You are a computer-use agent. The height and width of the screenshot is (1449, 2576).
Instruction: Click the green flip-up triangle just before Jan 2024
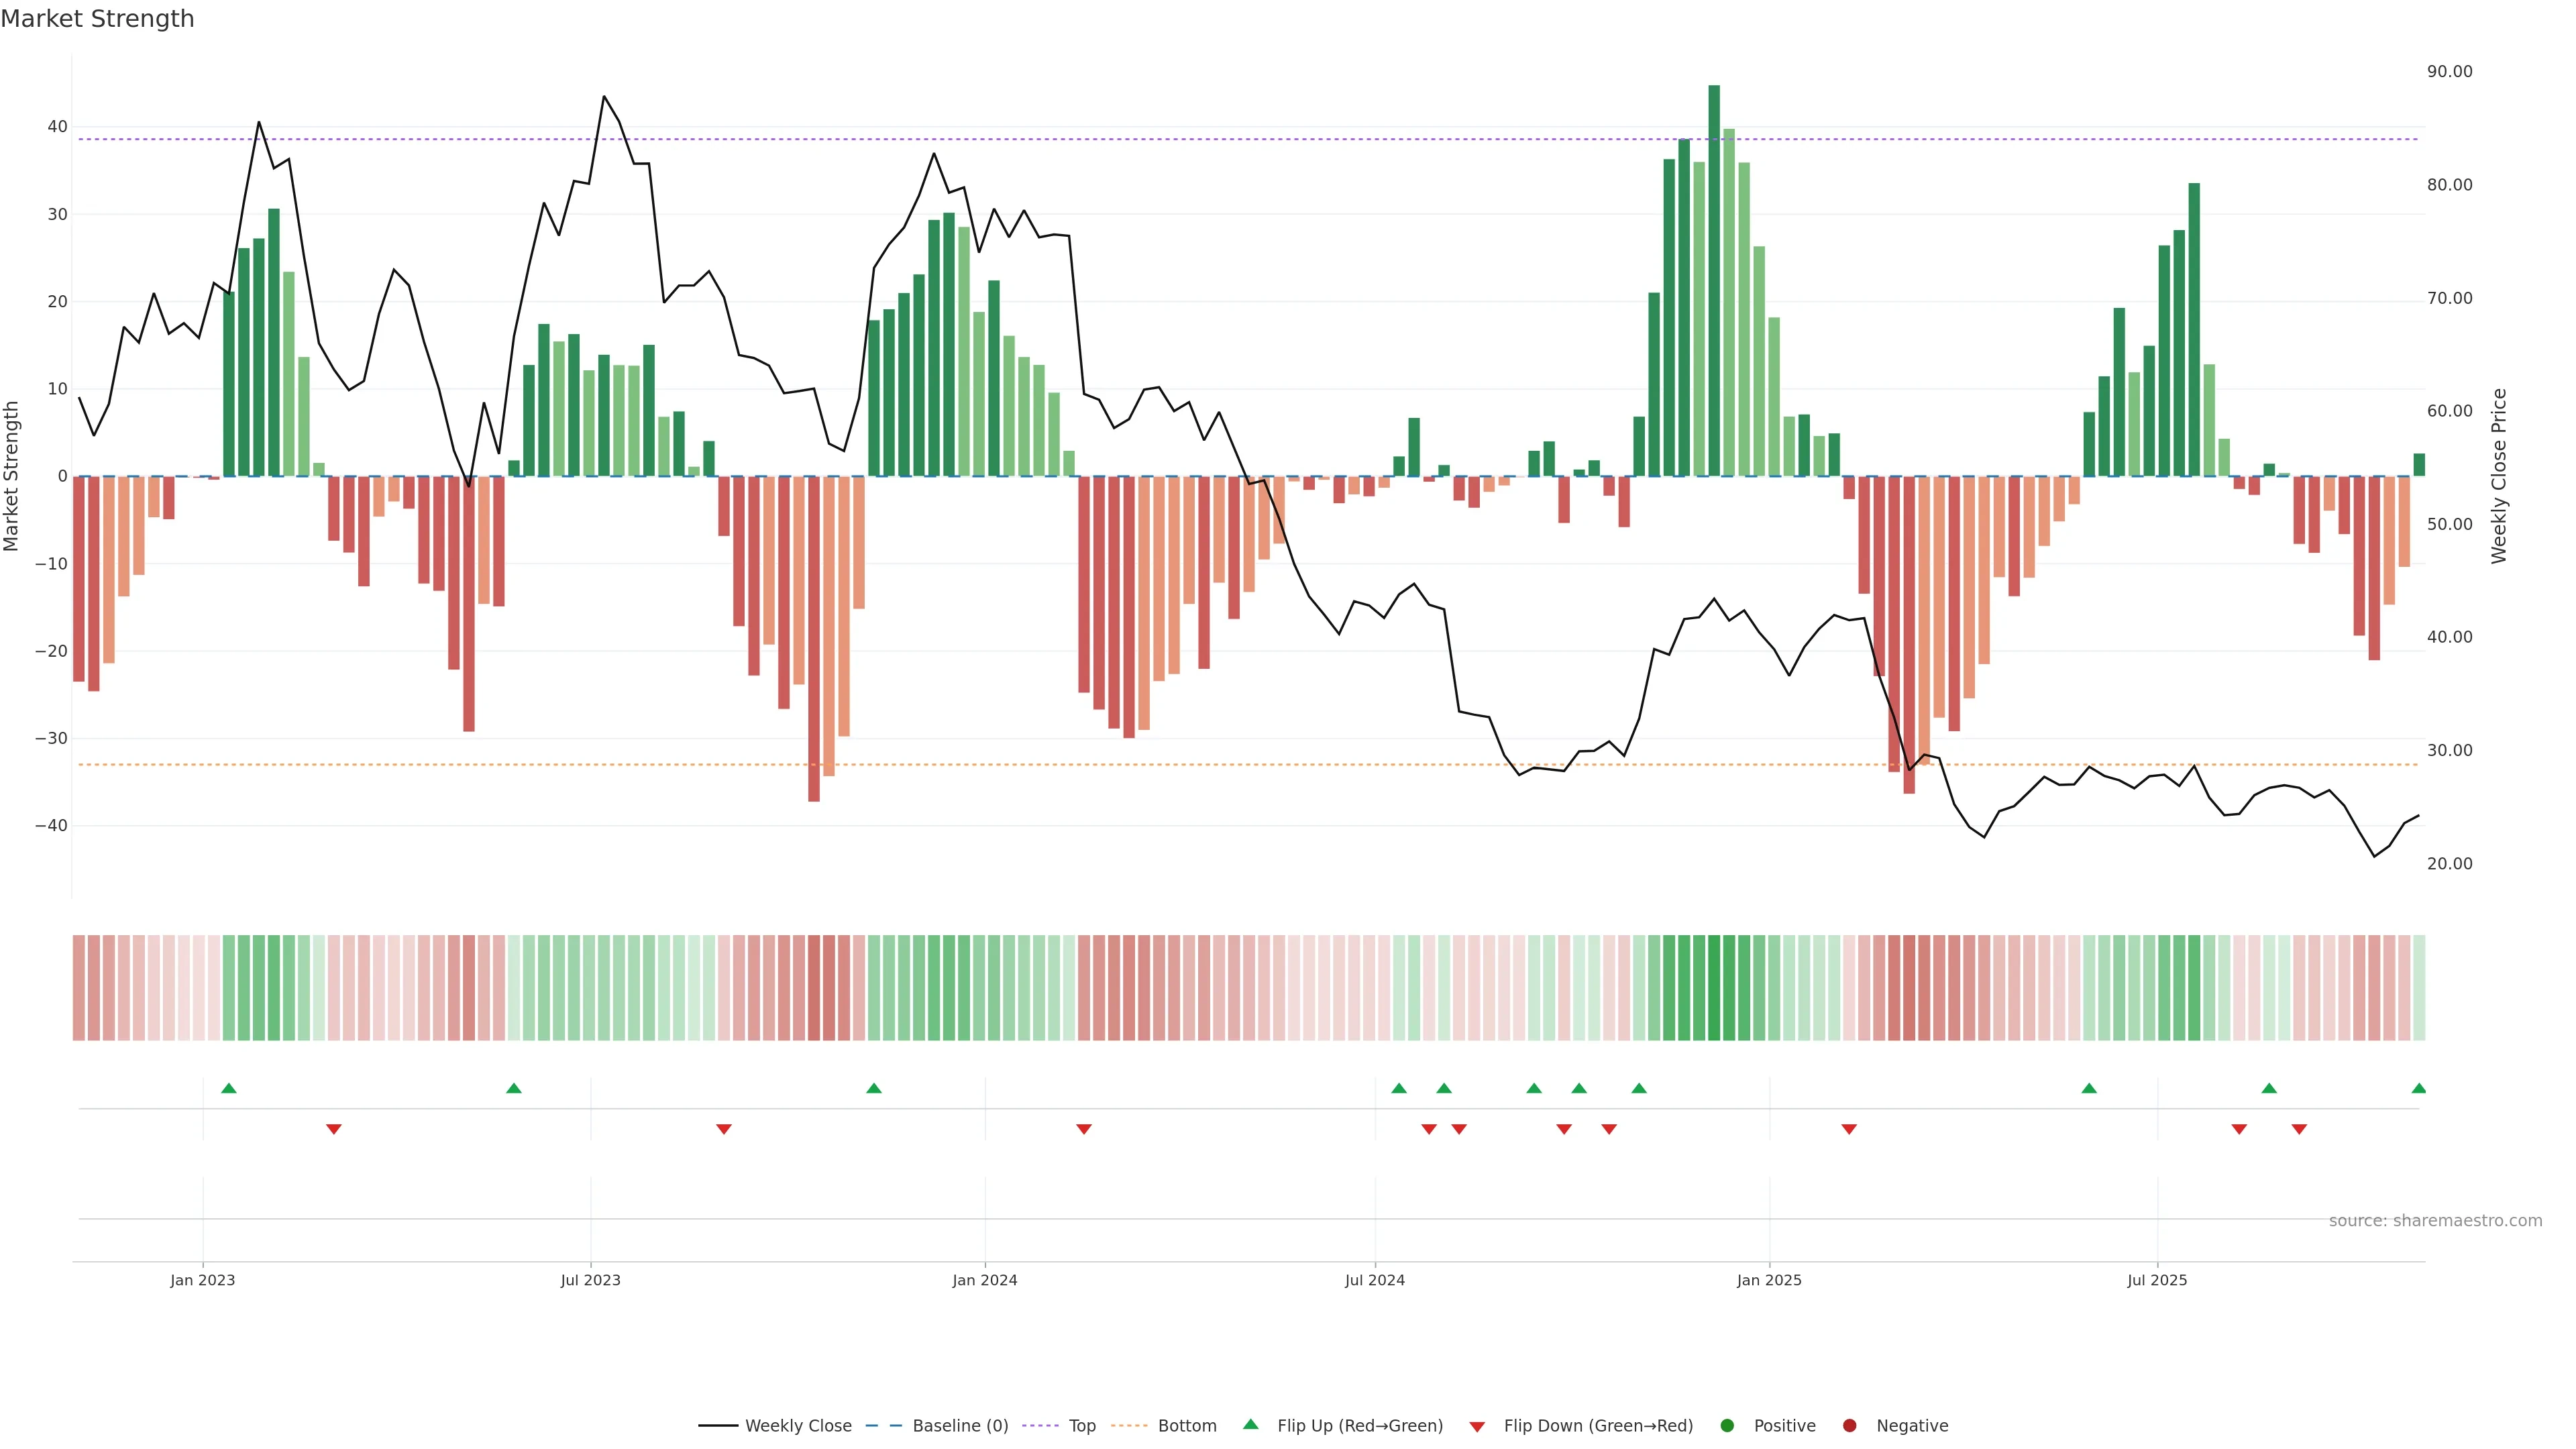click(x=873, y=1088)
